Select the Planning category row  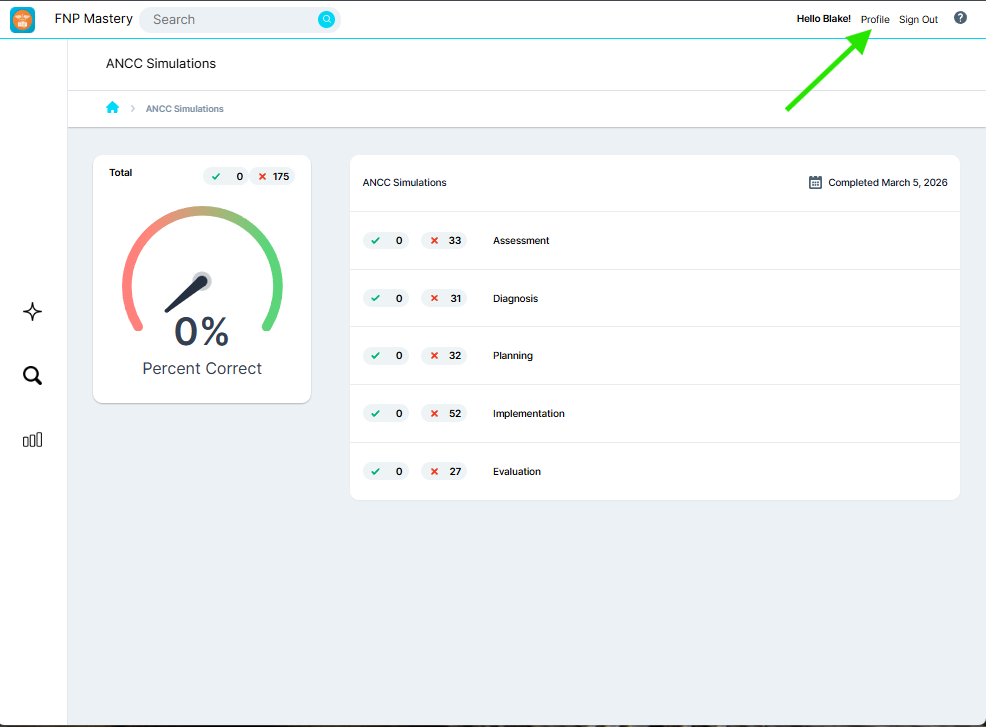[513, 356]
